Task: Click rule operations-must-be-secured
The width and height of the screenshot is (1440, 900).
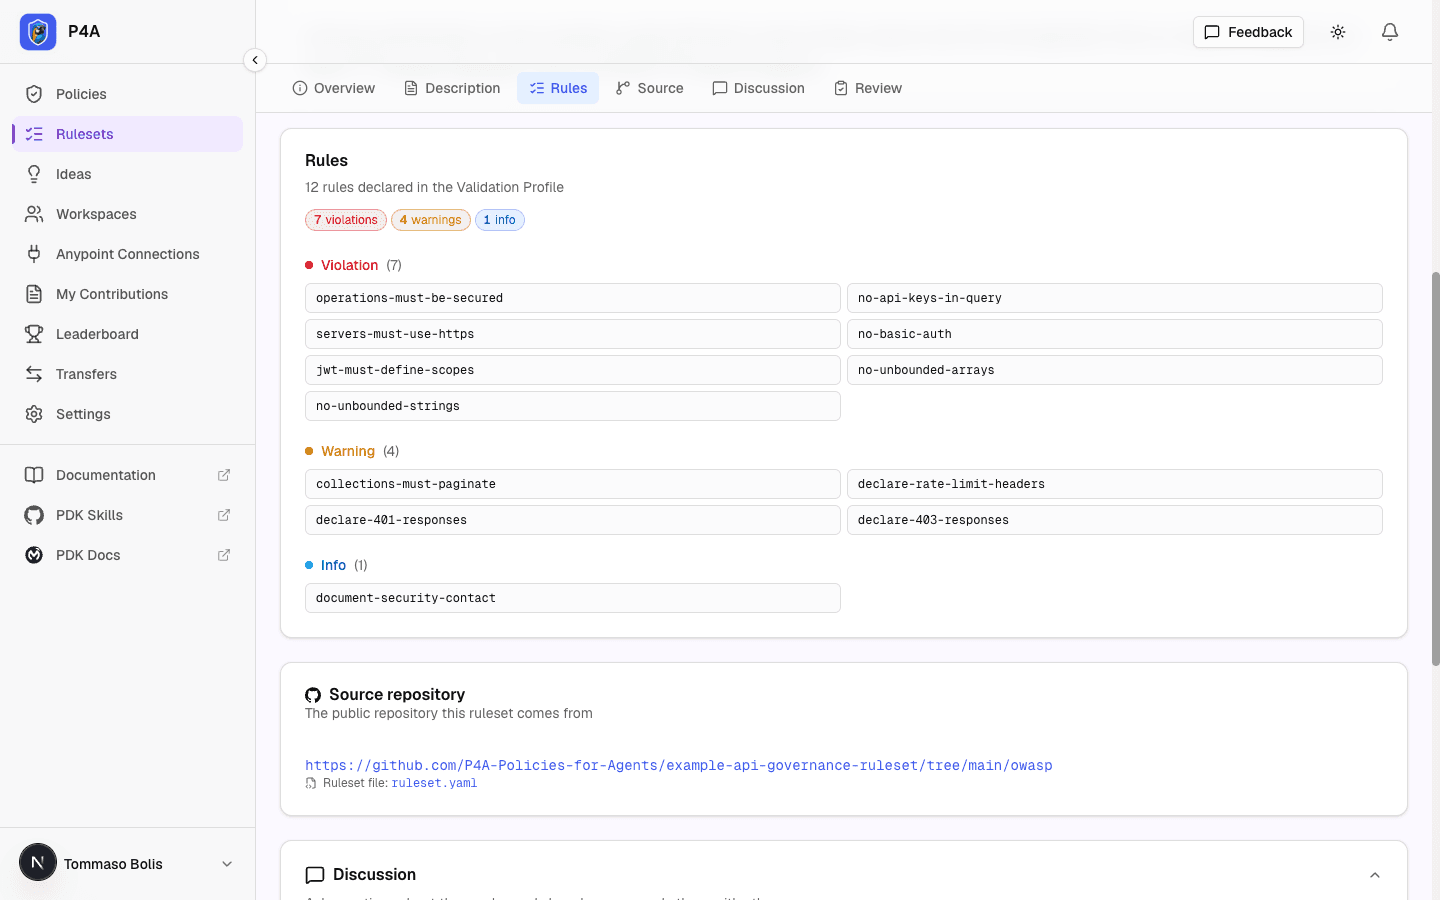Action: point(573,298)
